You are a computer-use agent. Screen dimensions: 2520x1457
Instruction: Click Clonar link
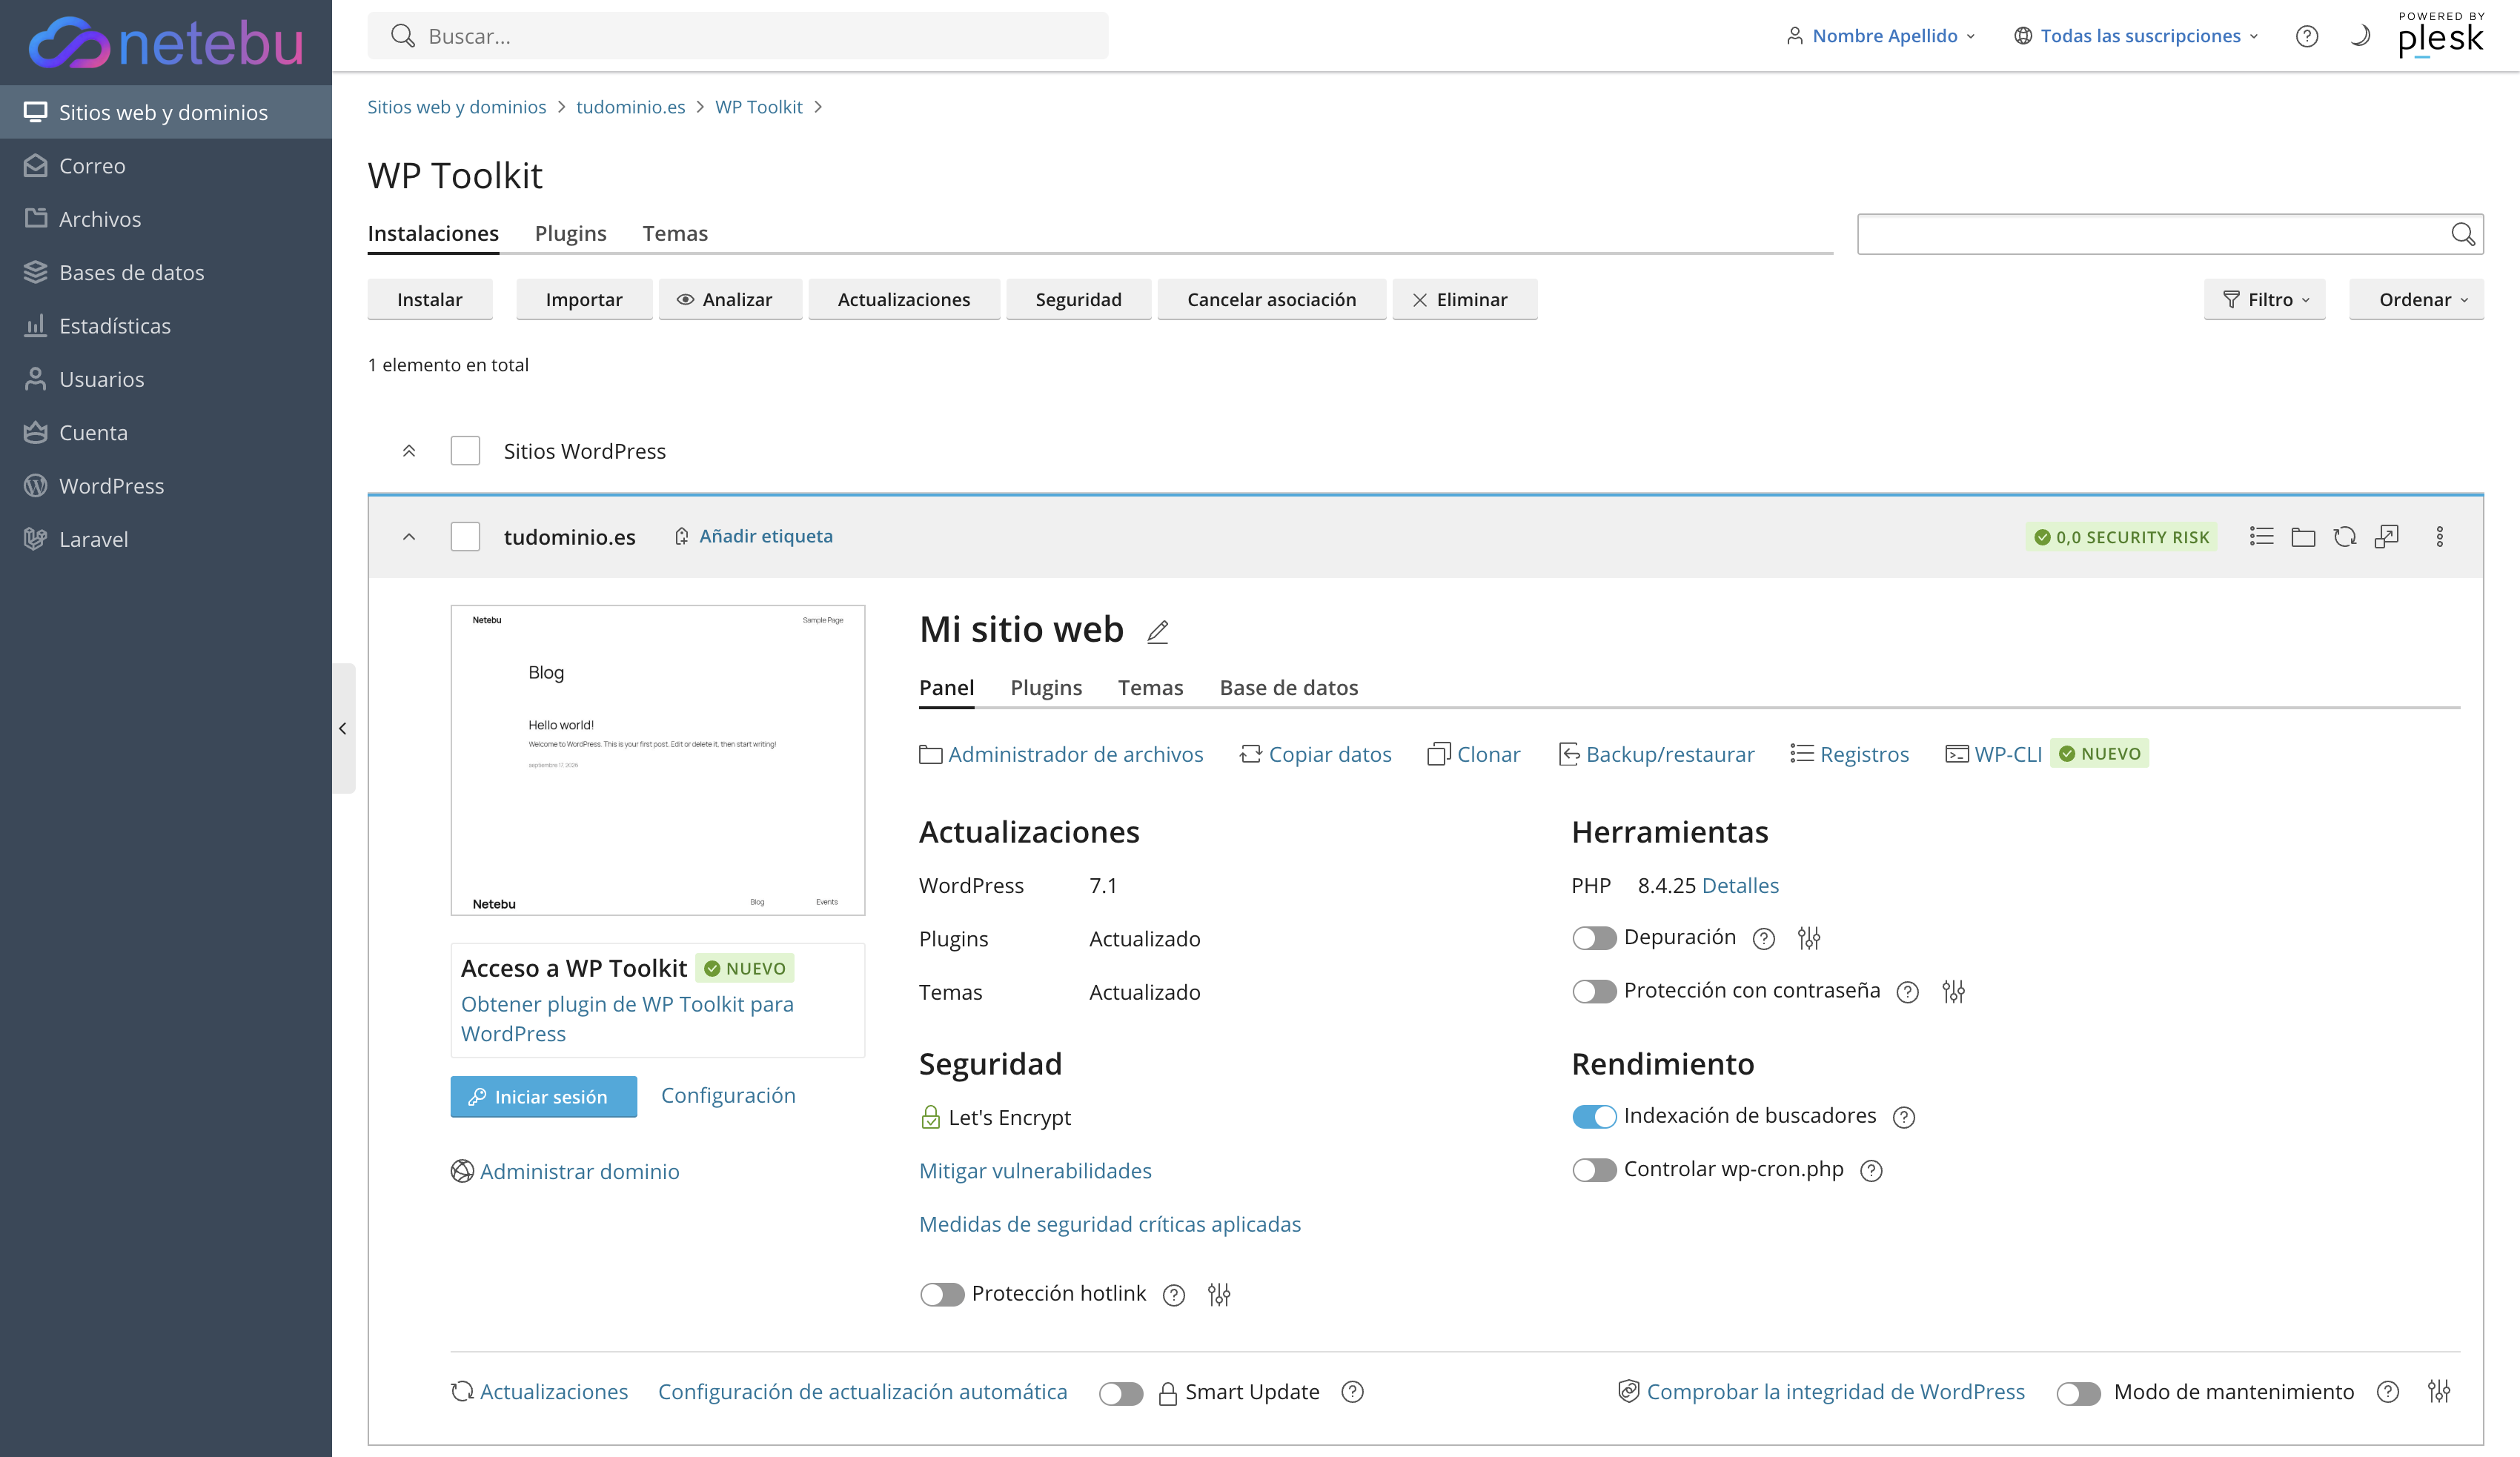click(1473, 754)
